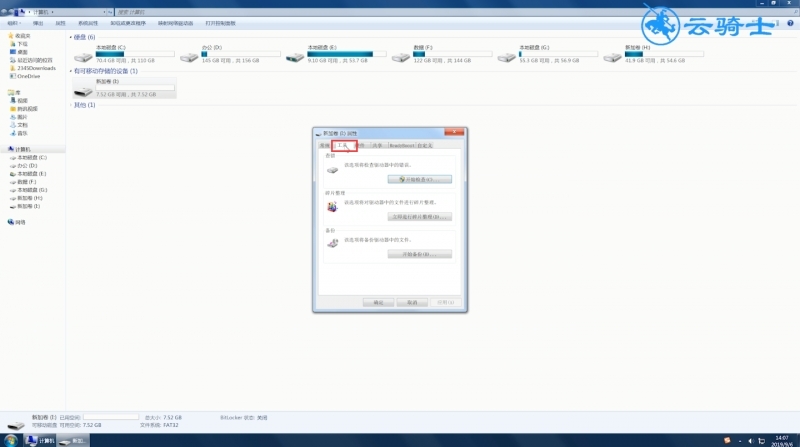Screen dimensions: 800x447
Task: Open the 本地磁盘 (C:) drive icon
Action: [x=83, y=57]
